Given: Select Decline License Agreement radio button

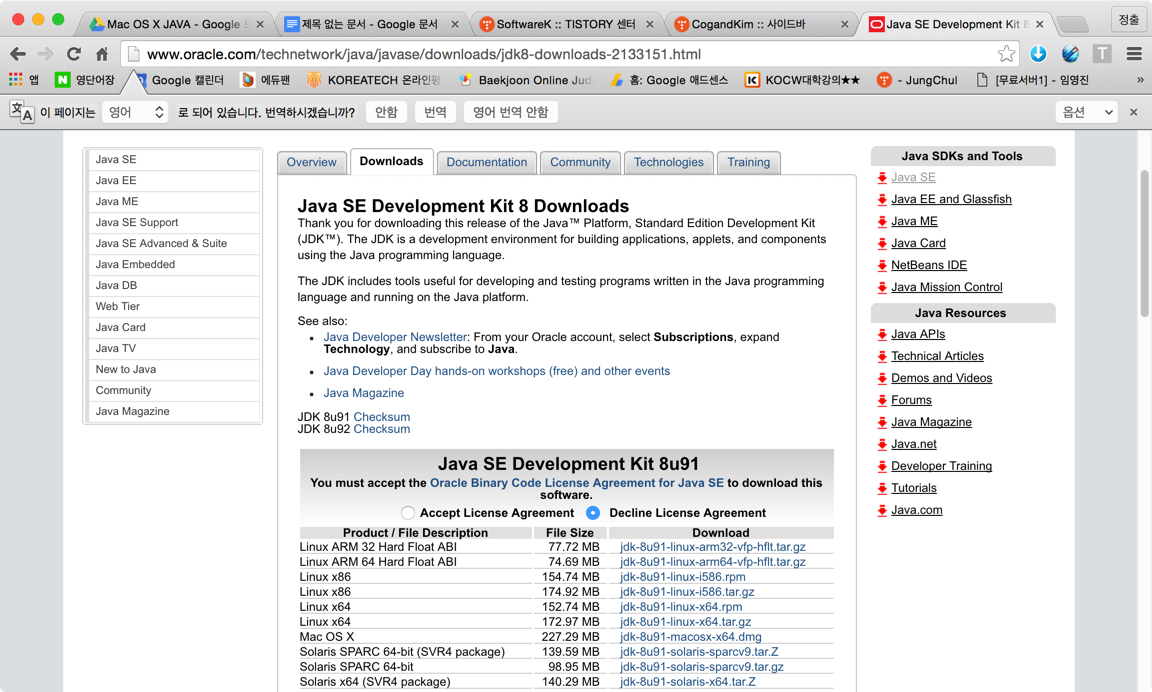Looking at the screenshot, I should [593, 513].
